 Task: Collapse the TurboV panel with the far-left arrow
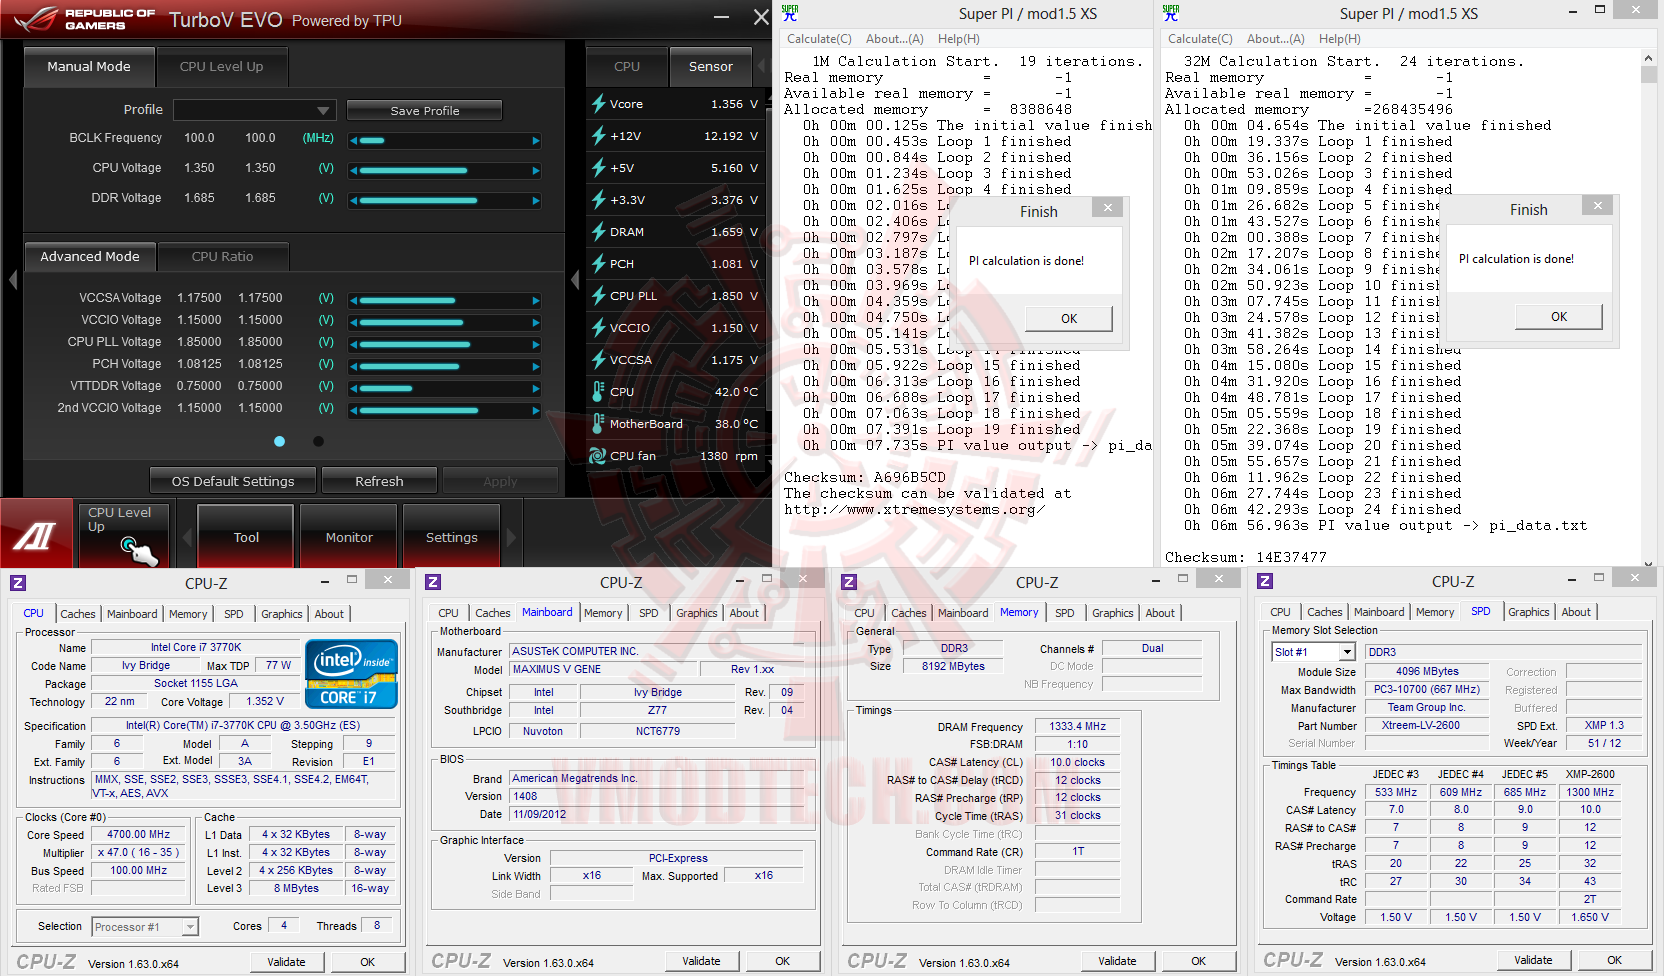(13, 280)
